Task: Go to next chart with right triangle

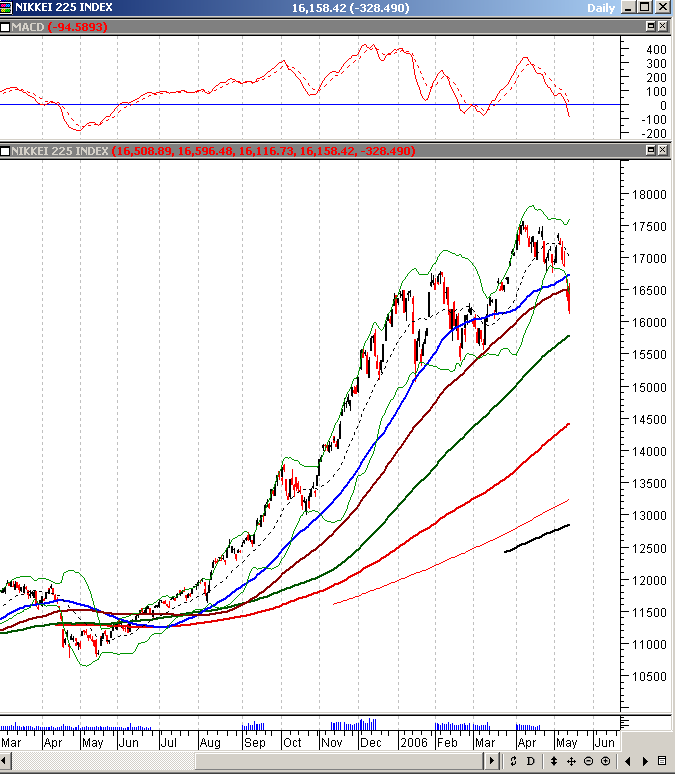Action: (x=645, y=761)
